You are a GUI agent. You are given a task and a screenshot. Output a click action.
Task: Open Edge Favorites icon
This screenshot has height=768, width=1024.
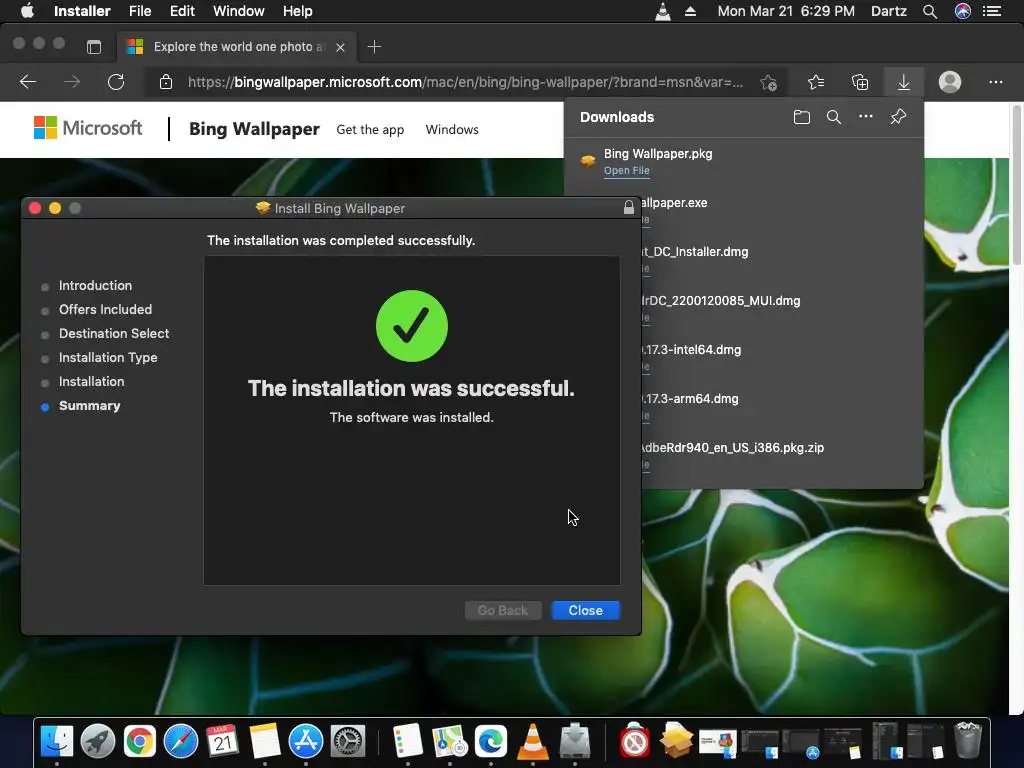click(816, 82)
